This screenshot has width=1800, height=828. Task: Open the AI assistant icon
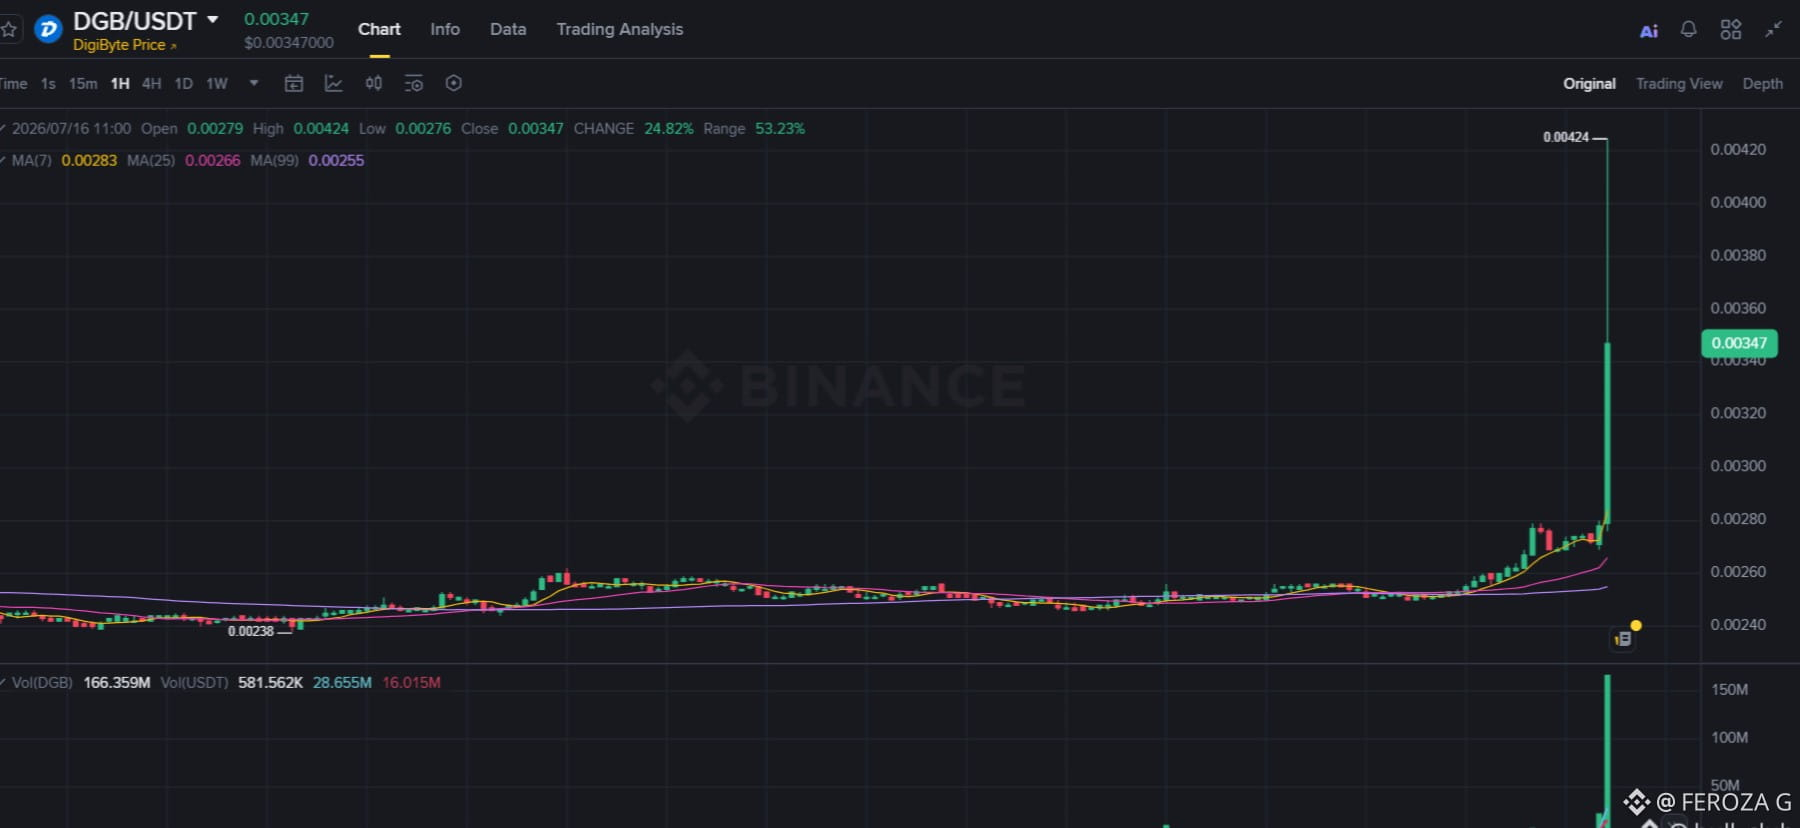tap(1649, 31)
